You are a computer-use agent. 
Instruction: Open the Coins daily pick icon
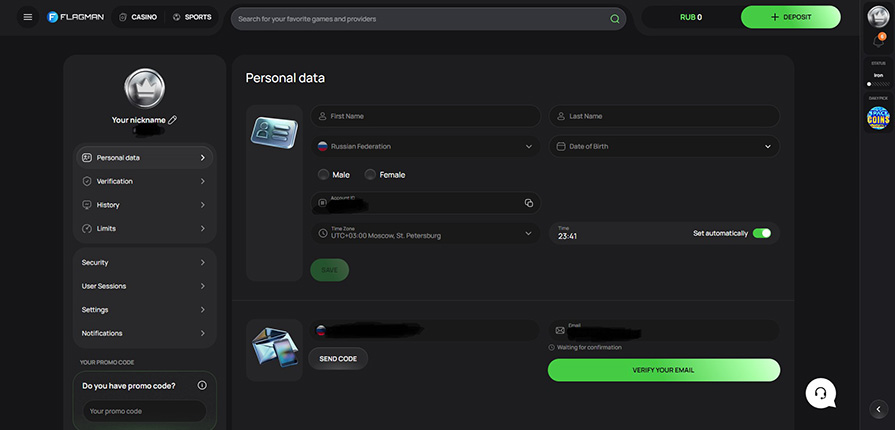point(878,118)
